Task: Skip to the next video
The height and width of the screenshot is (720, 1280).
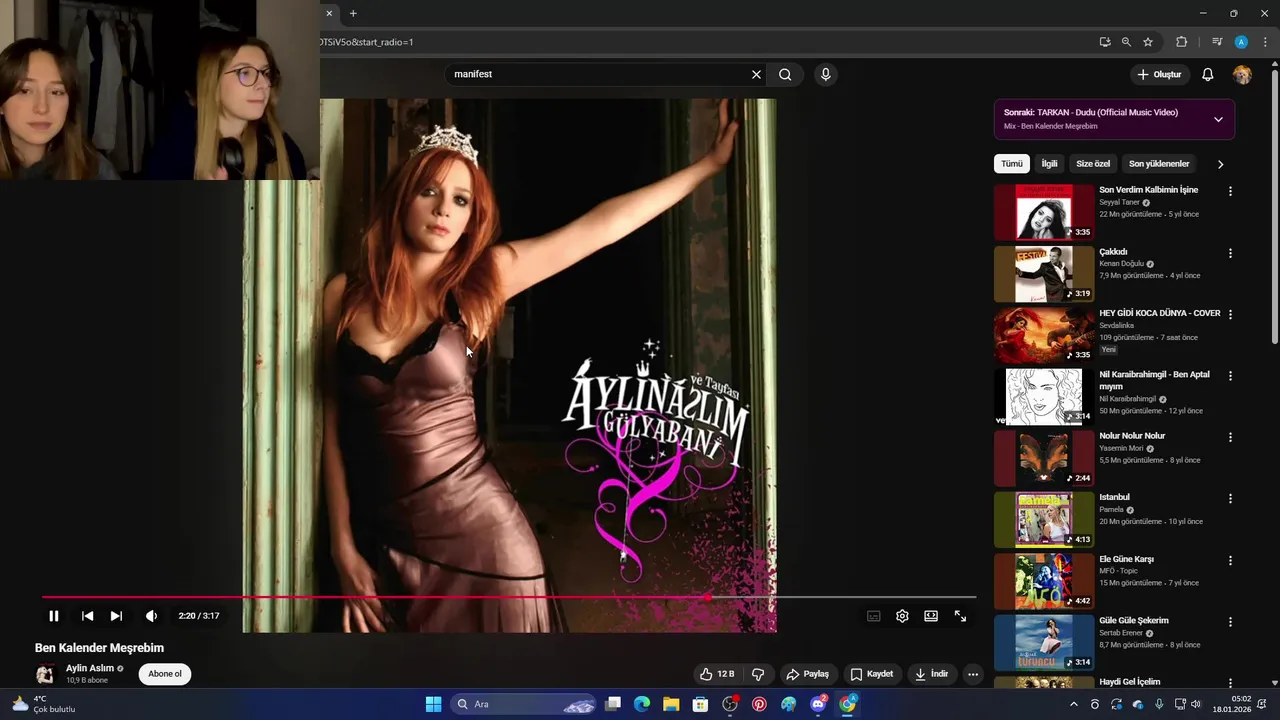Action: click(116, 616)
